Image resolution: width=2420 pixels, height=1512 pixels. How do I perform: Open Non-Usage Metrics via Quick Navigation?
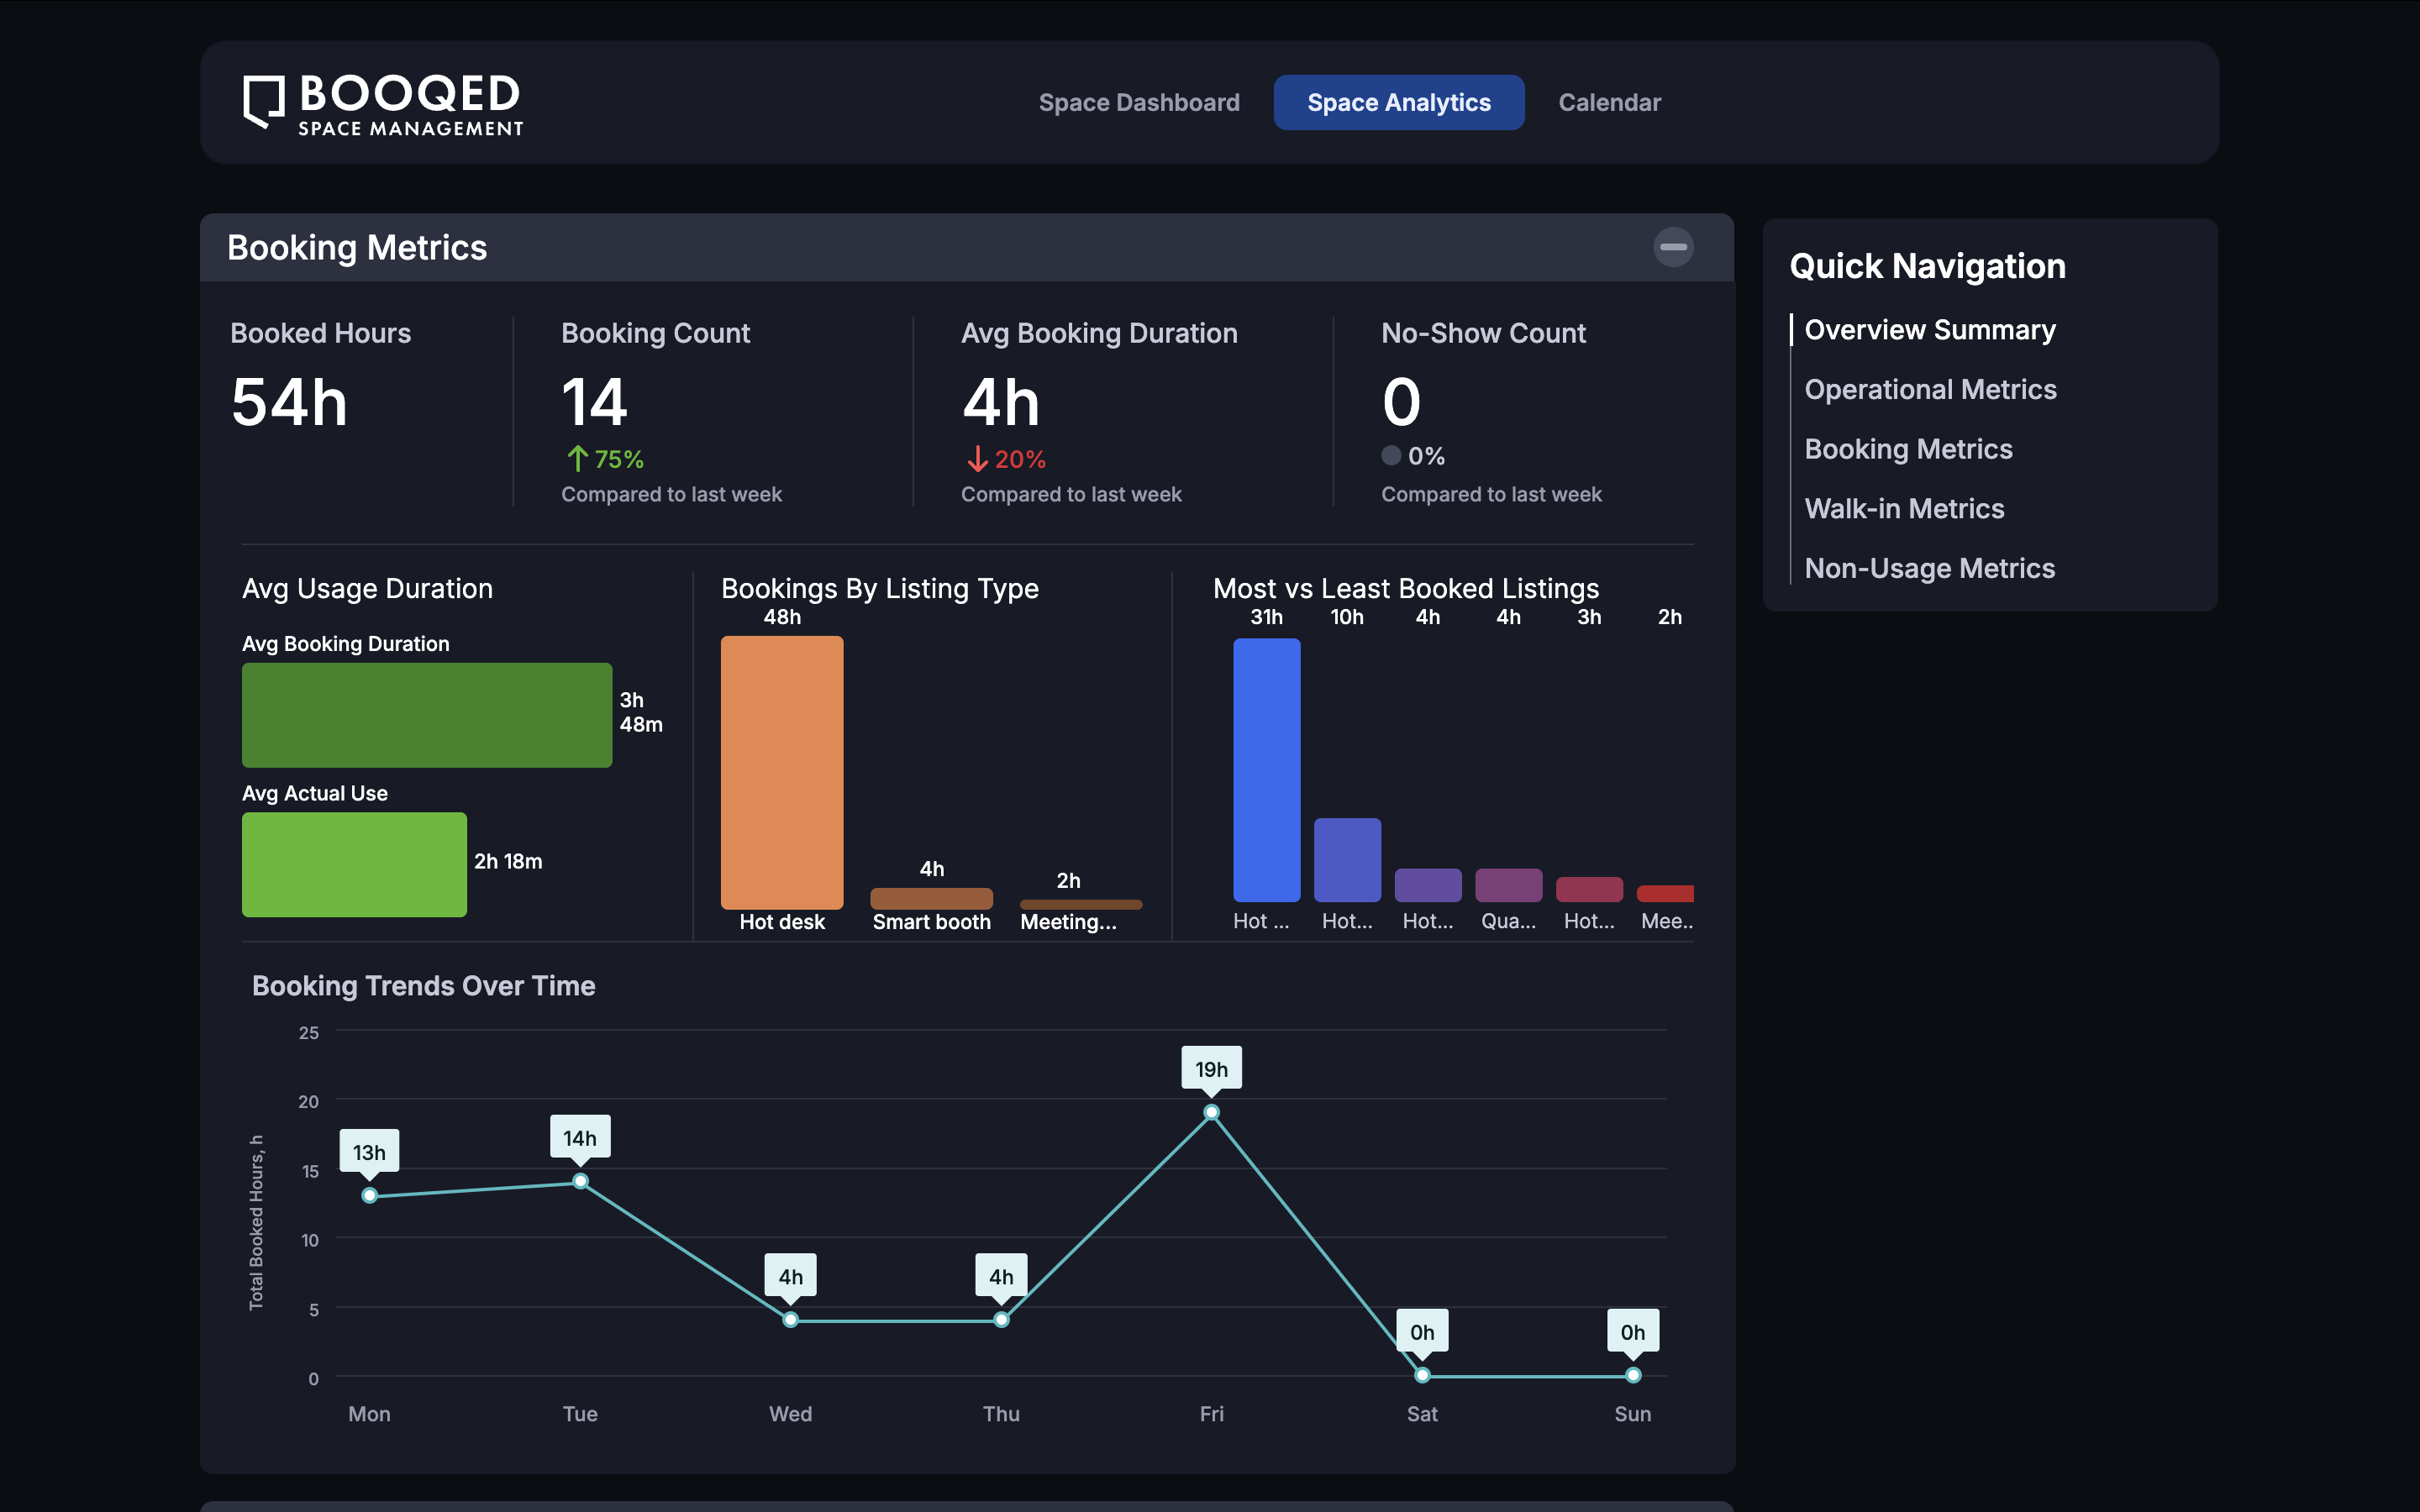pos(1930,568)
